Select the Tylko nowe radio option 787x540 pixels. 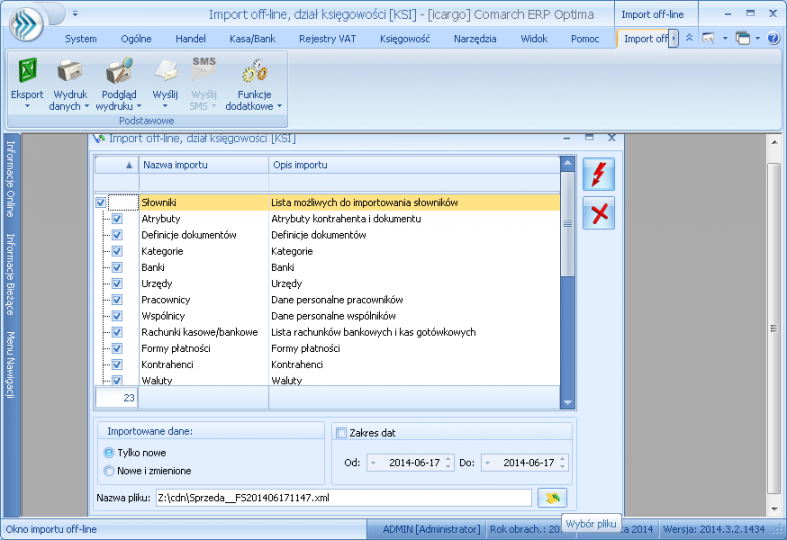click(109, 453)
